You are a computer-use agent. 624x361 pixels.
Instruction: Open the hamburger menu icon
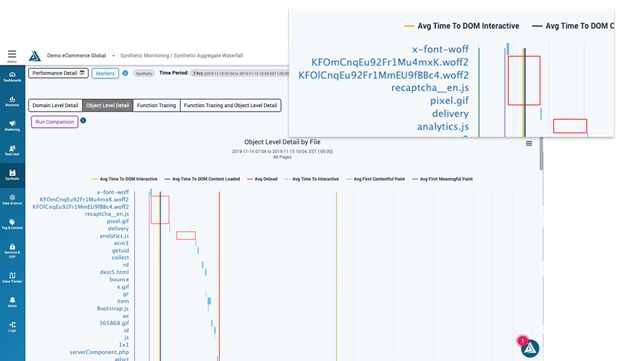[12, 54]
